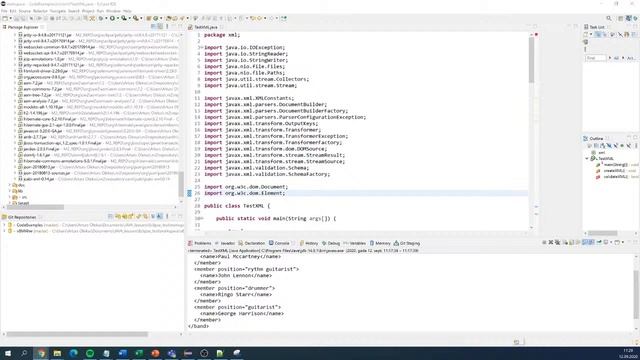Click the Run Last Tool coverage icon

point(124,18)
